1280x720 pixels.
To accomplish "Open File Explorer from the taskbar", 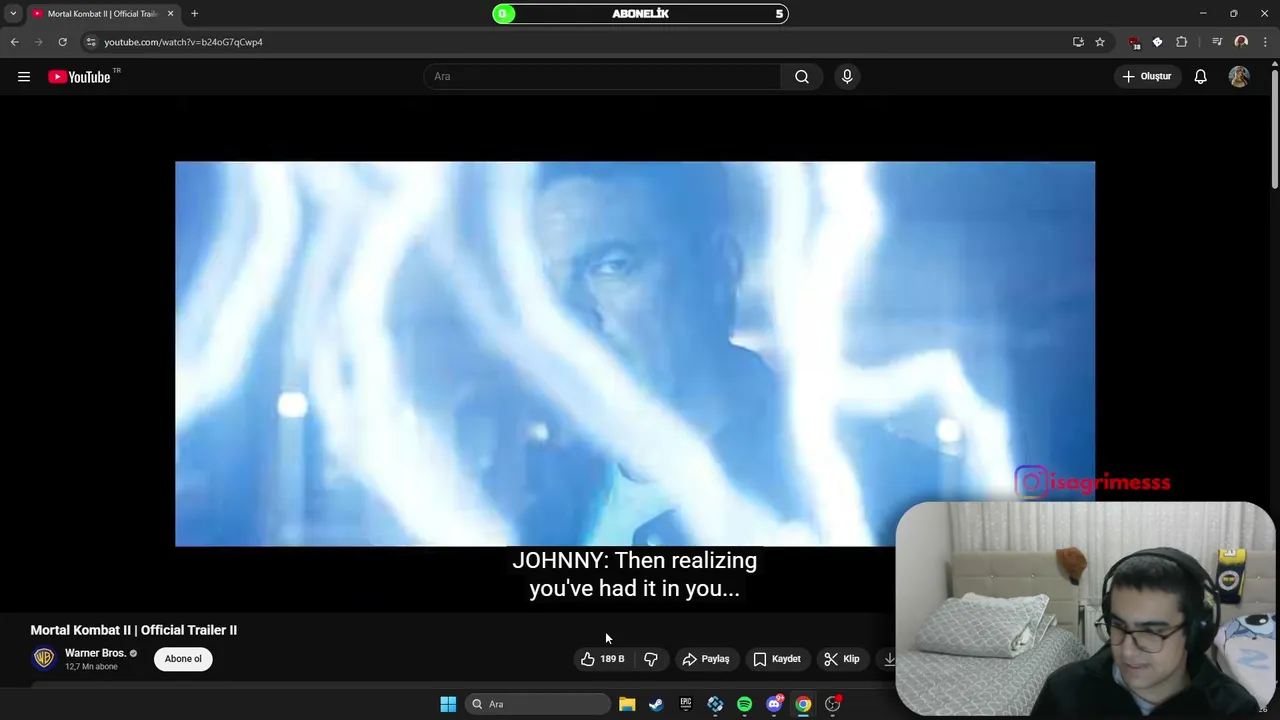I will point(627,704).
